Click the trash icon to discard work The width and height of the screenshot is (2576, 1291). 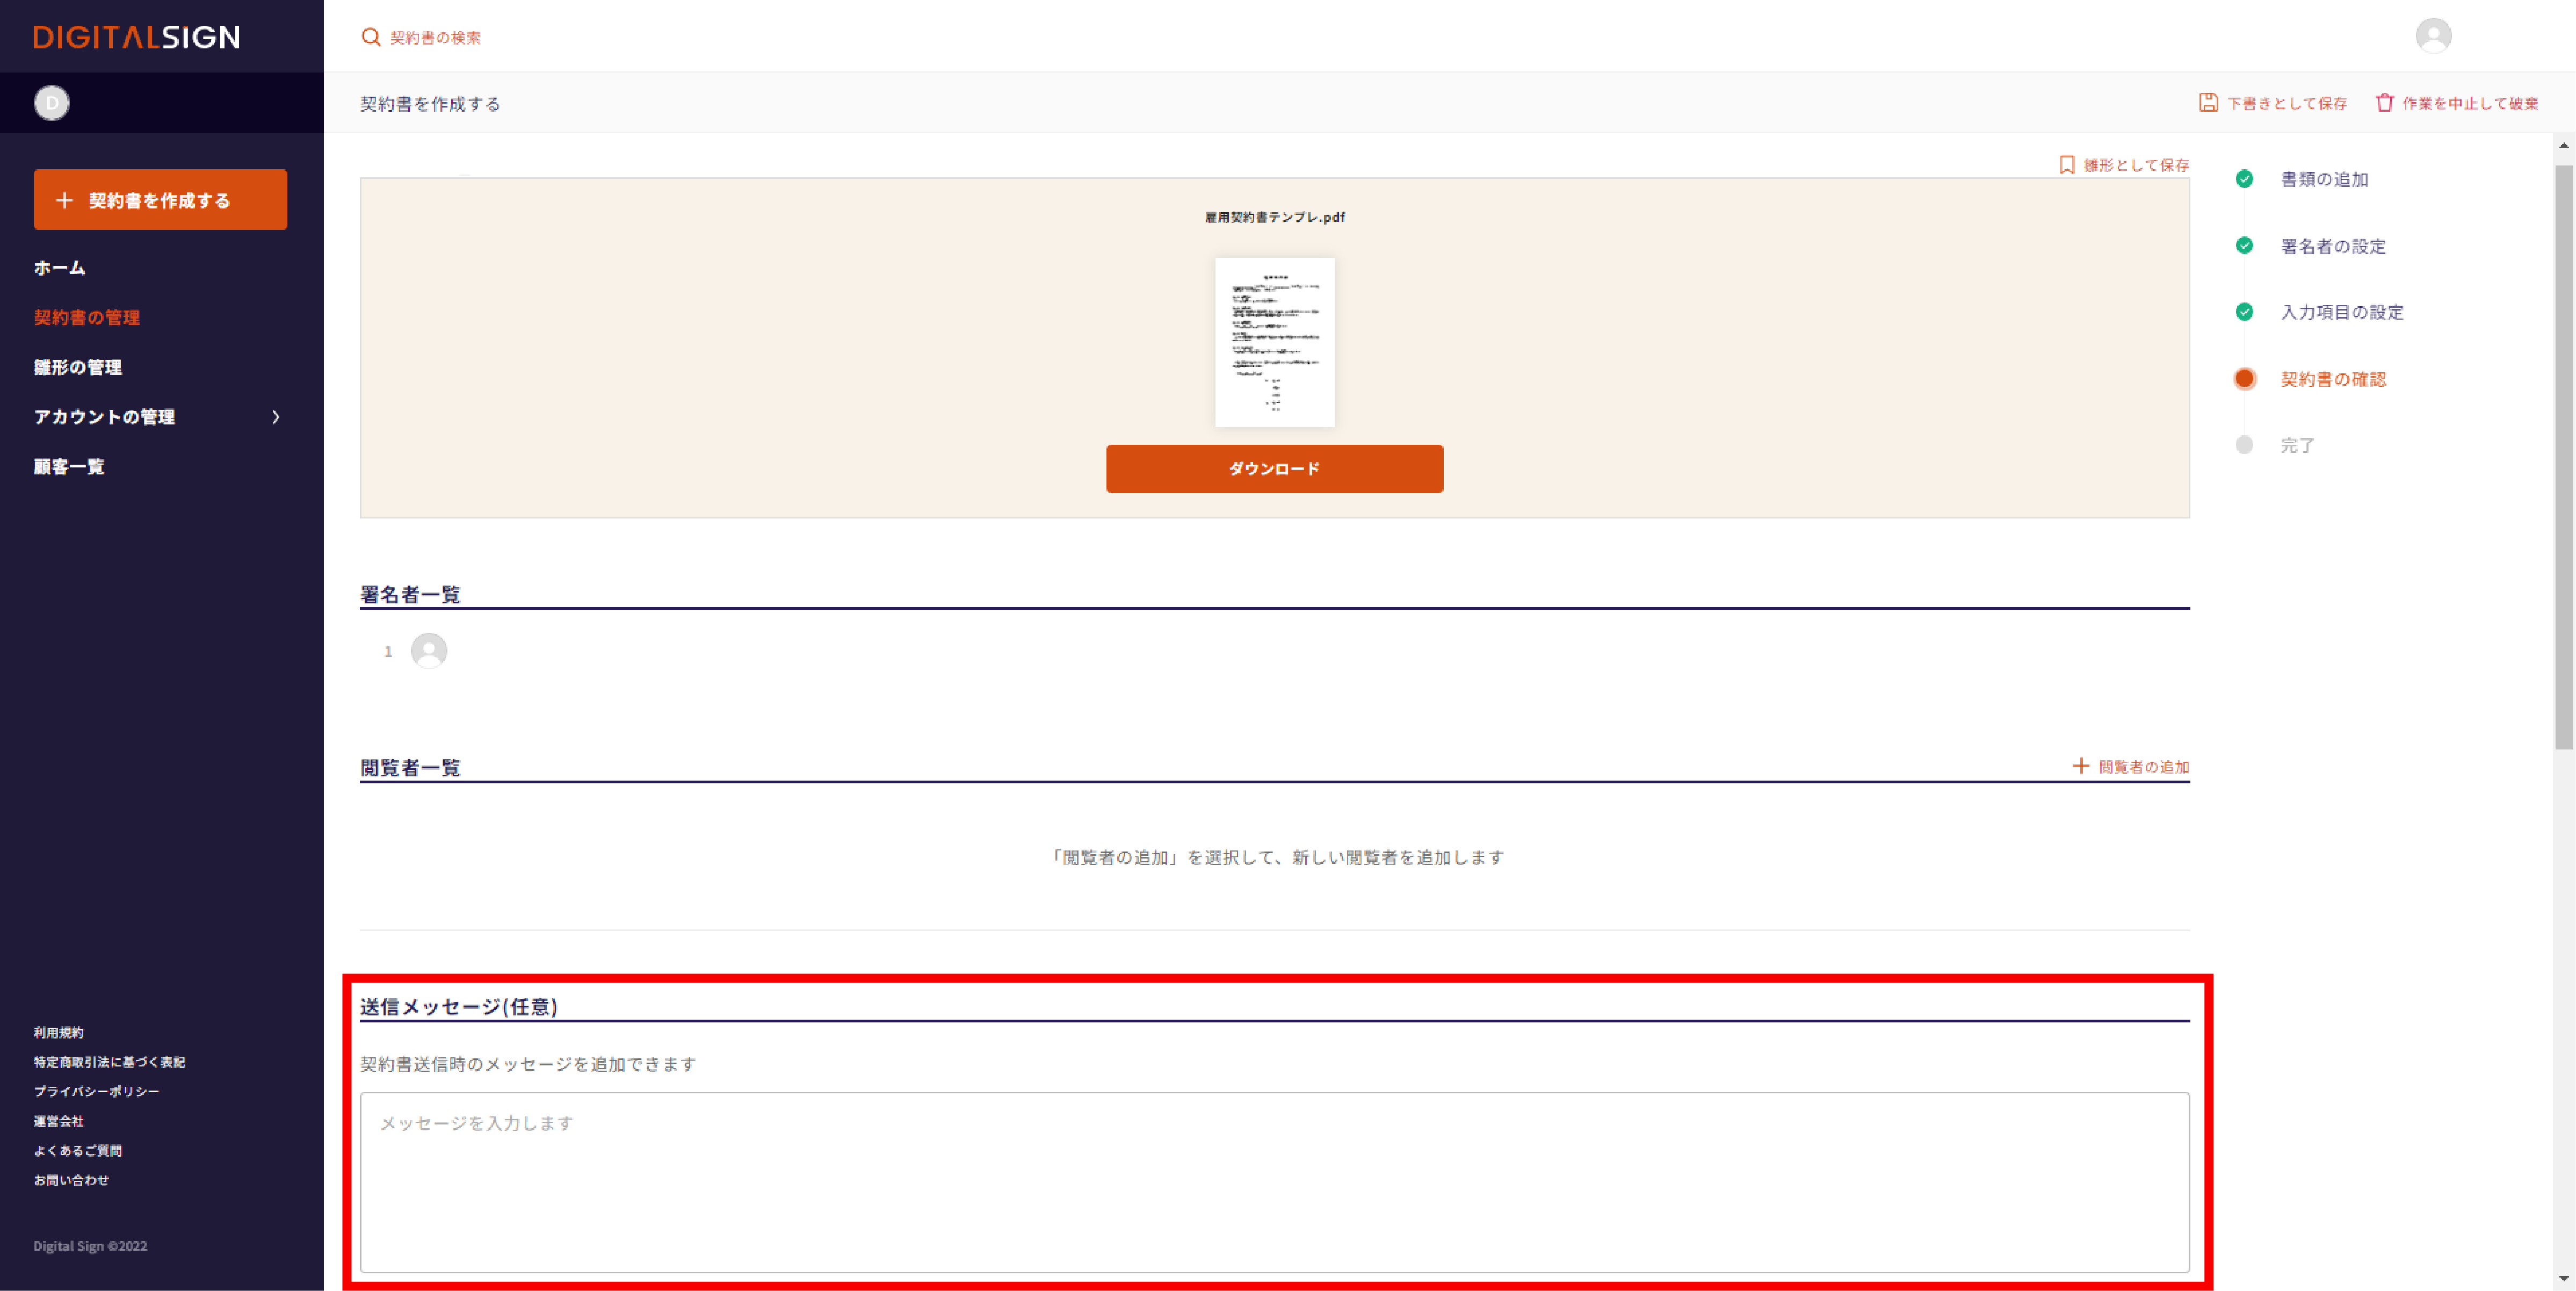(2385, 103)
